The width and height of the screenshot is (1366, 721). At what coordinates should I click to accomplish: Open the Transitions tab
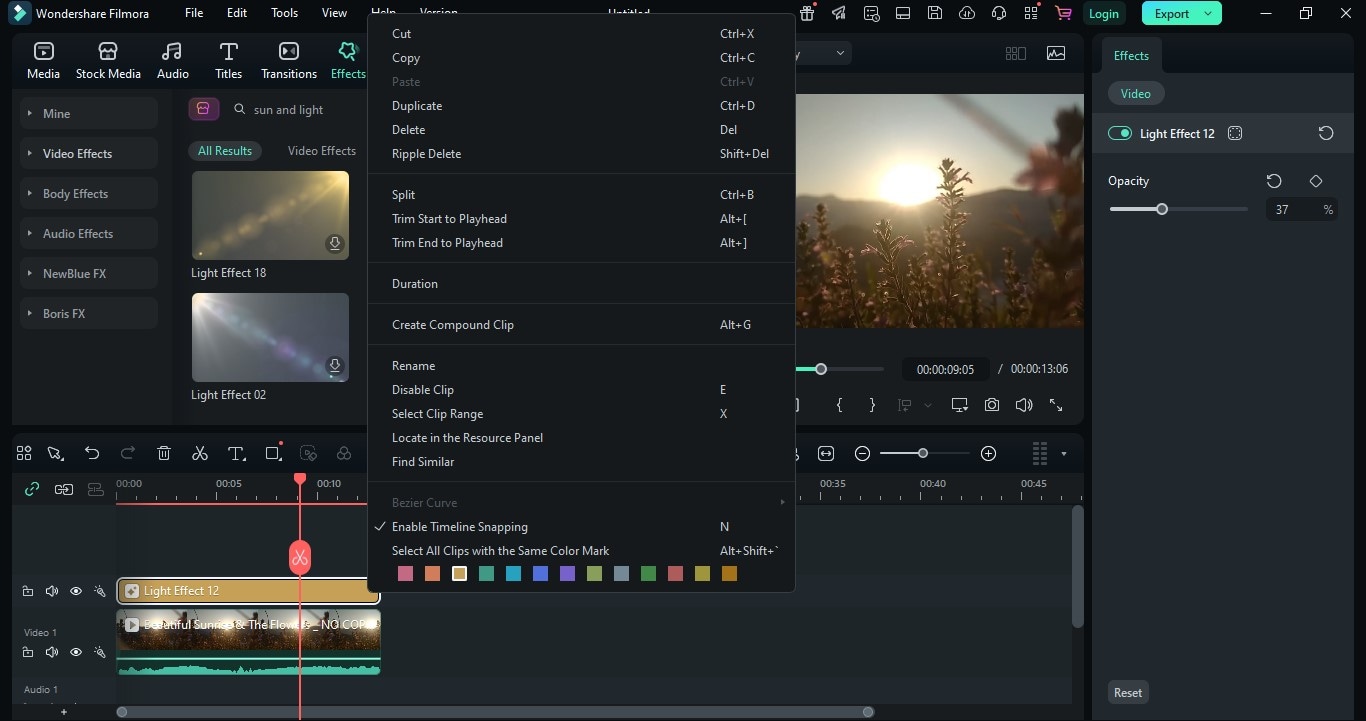click(x=289, y=60)
